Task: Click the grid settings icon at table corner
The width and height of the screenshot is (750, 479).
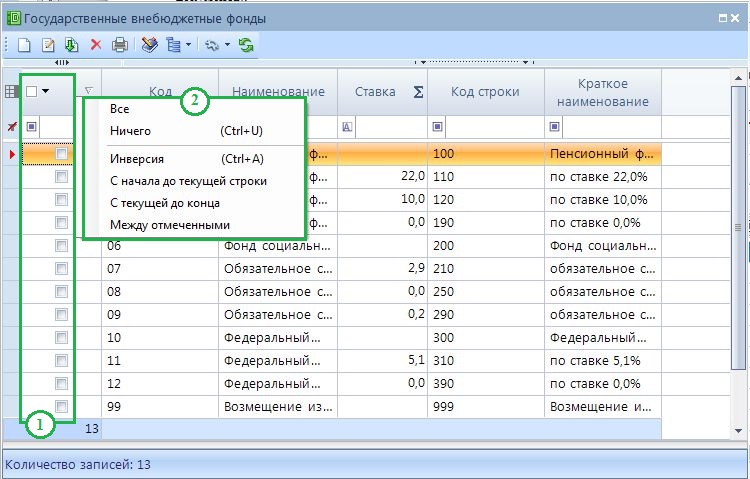Action: point(12,91)
